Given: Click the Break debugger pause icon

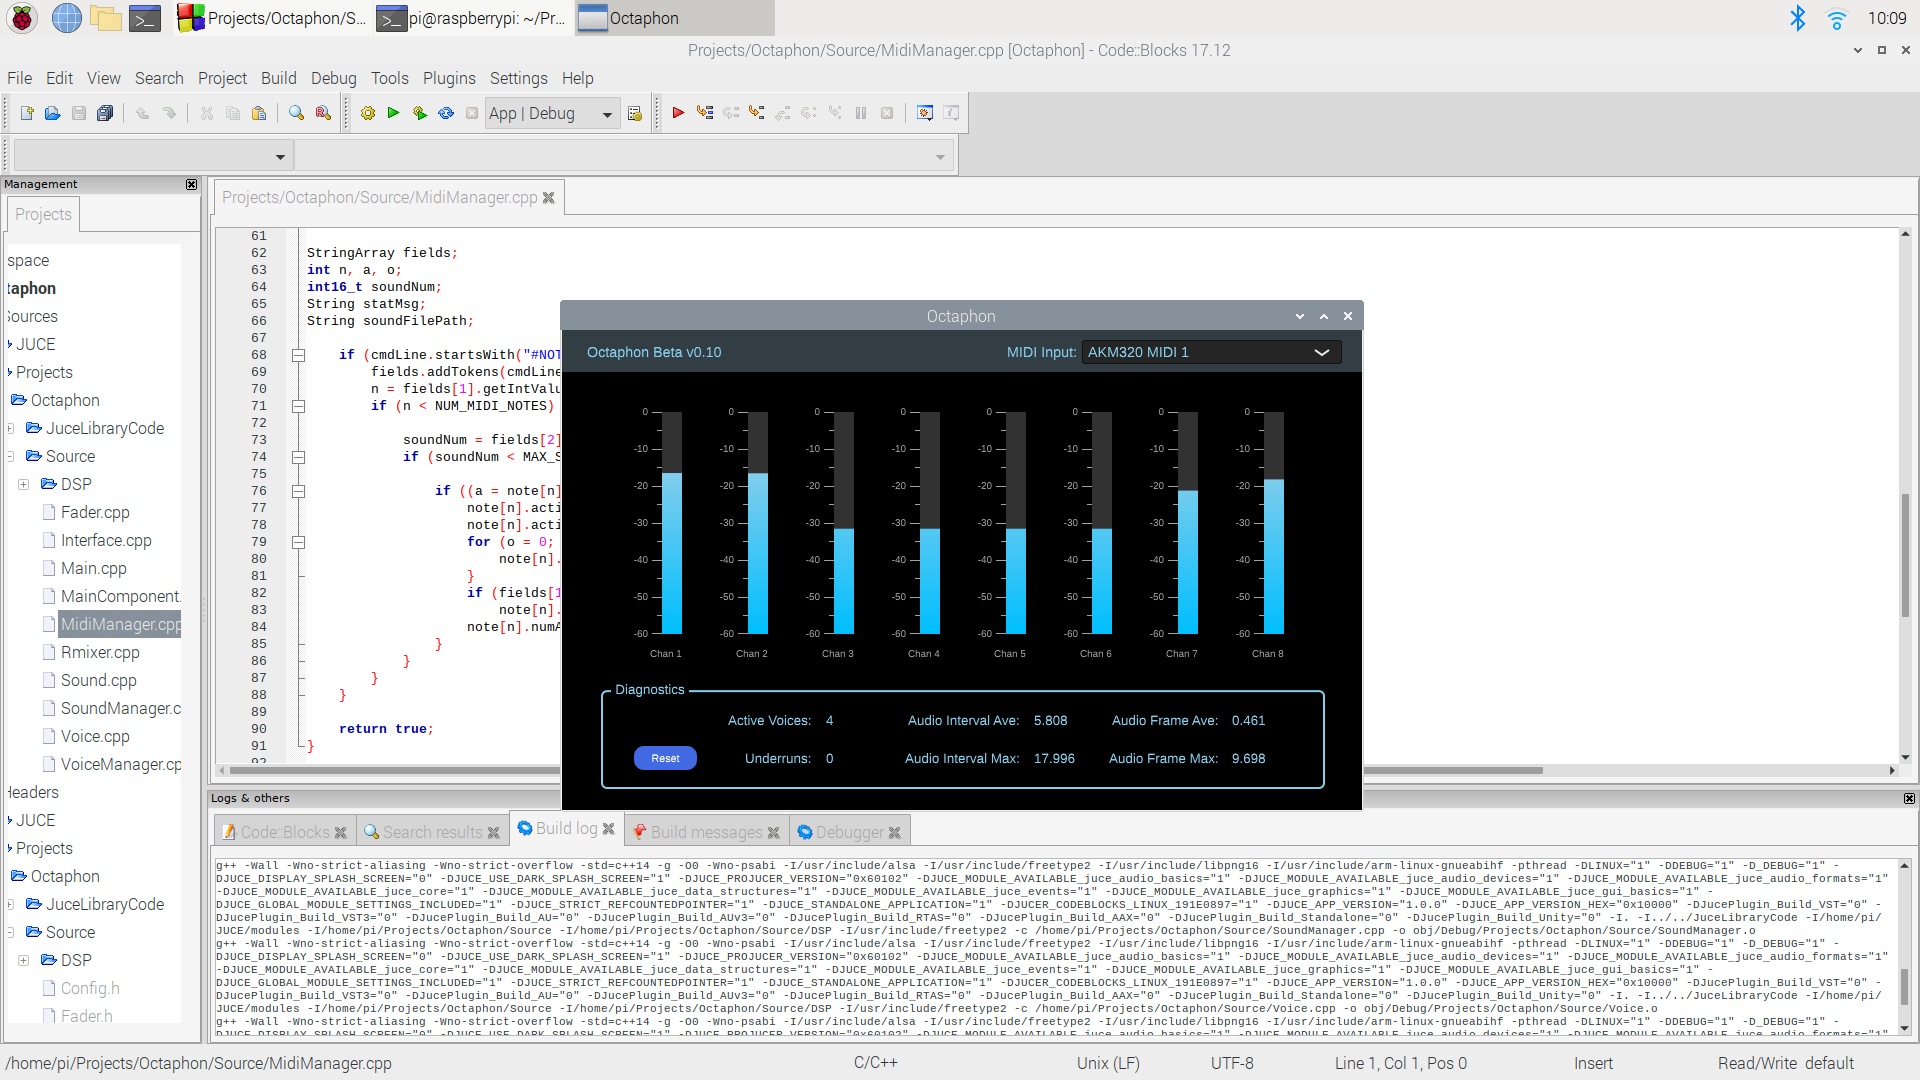Looking at the screenshot, I should (x=861, y=113).
